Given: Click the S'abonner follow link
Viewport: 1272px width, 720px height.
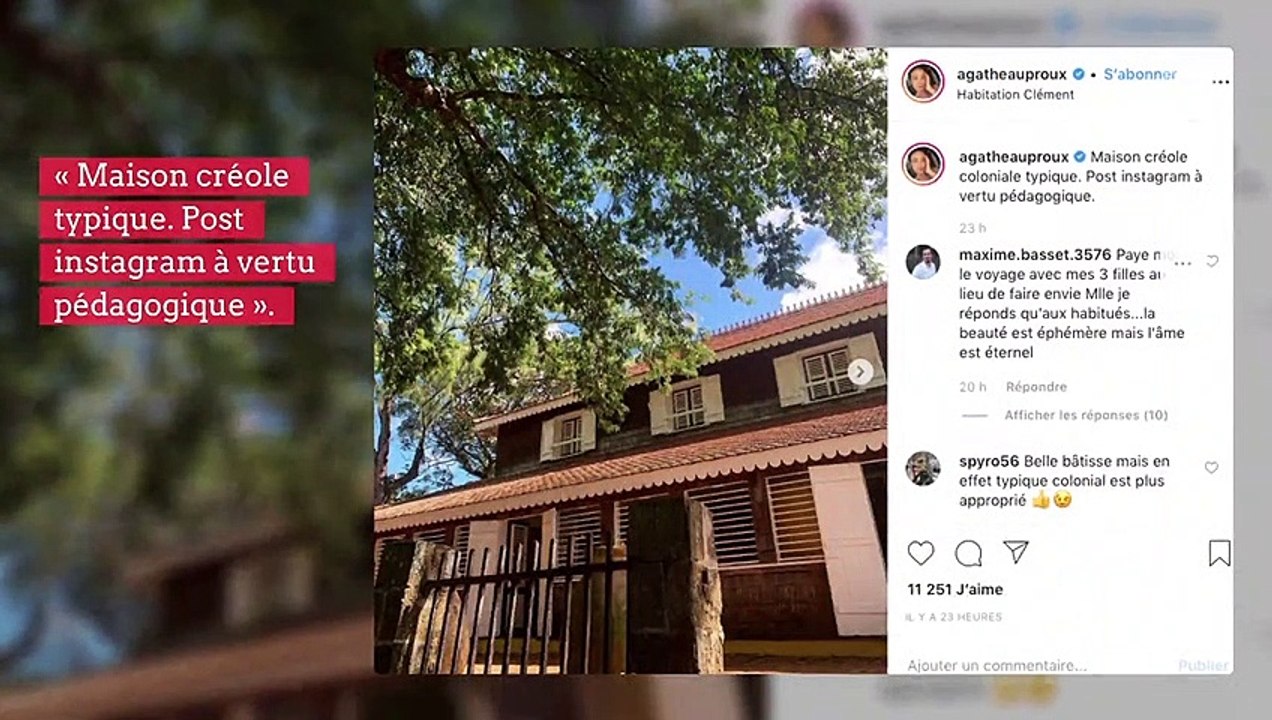Looking at the screenshot, I should [1140, 74].
